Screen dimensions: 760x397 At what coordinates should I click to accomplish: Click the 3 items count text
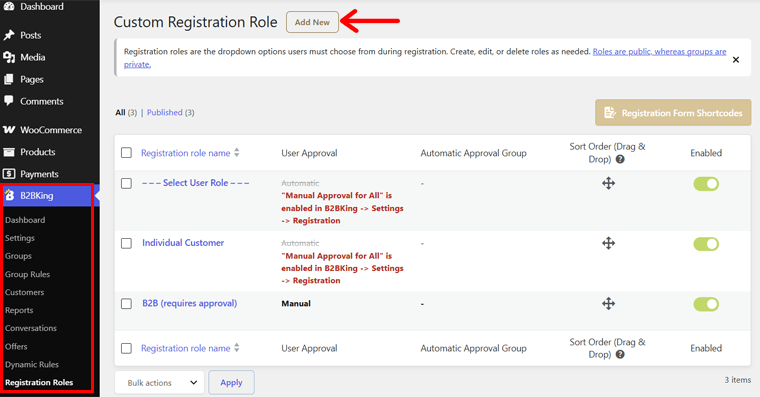738,380
